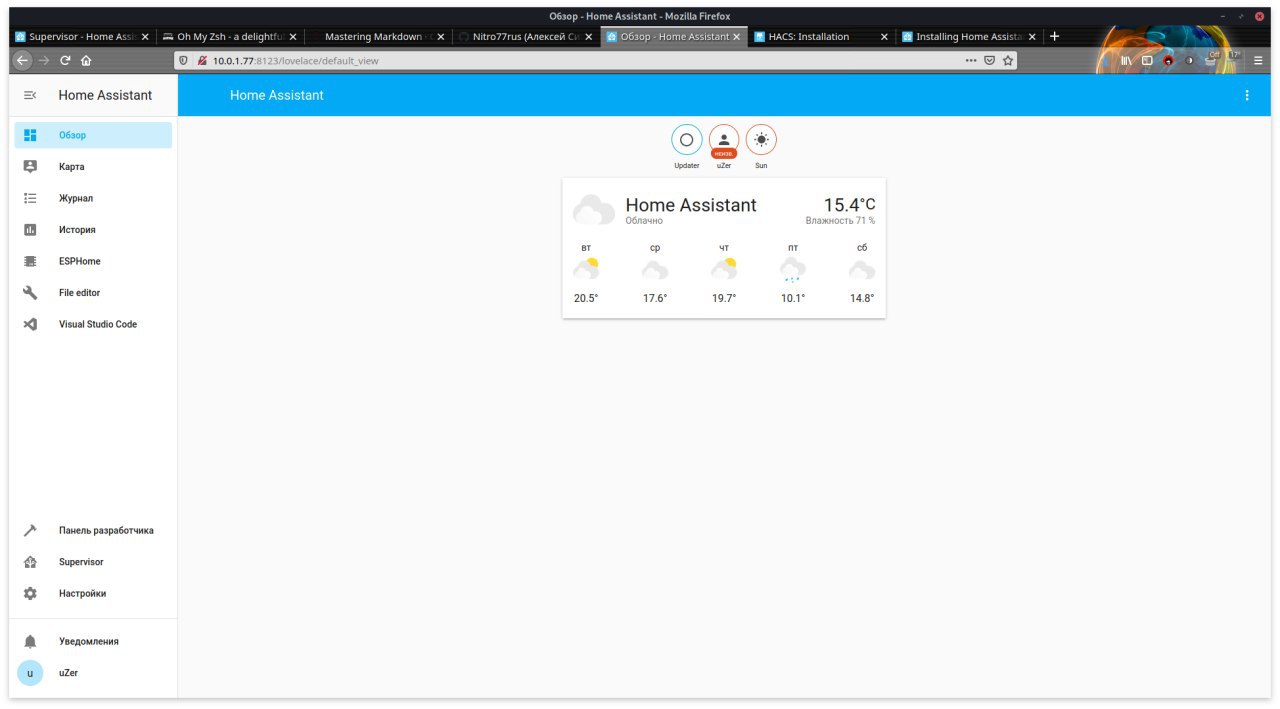
Task: Click сб forecast cloud icon
Action: click(x=862, y=270)
